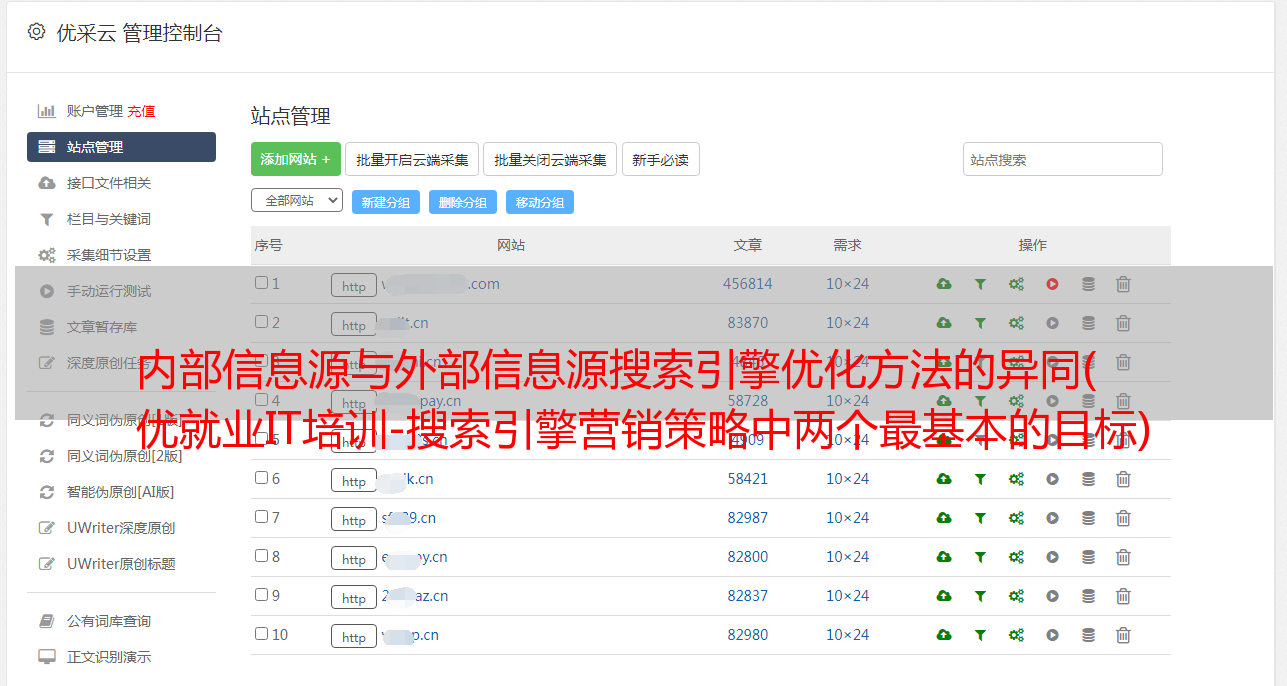This screenshot has width=1287, height=686.
Task: Tick the checkbox for site row 1
Action: (261, 283)
